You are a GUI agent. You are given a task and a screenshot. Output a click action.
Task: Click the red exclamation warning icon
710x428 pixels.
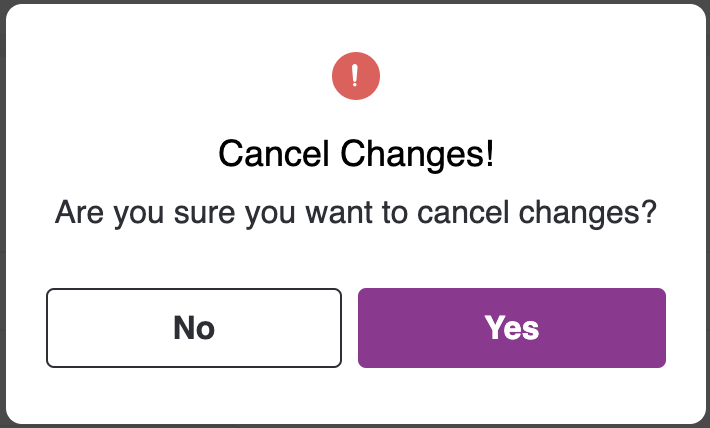point(356,76)
